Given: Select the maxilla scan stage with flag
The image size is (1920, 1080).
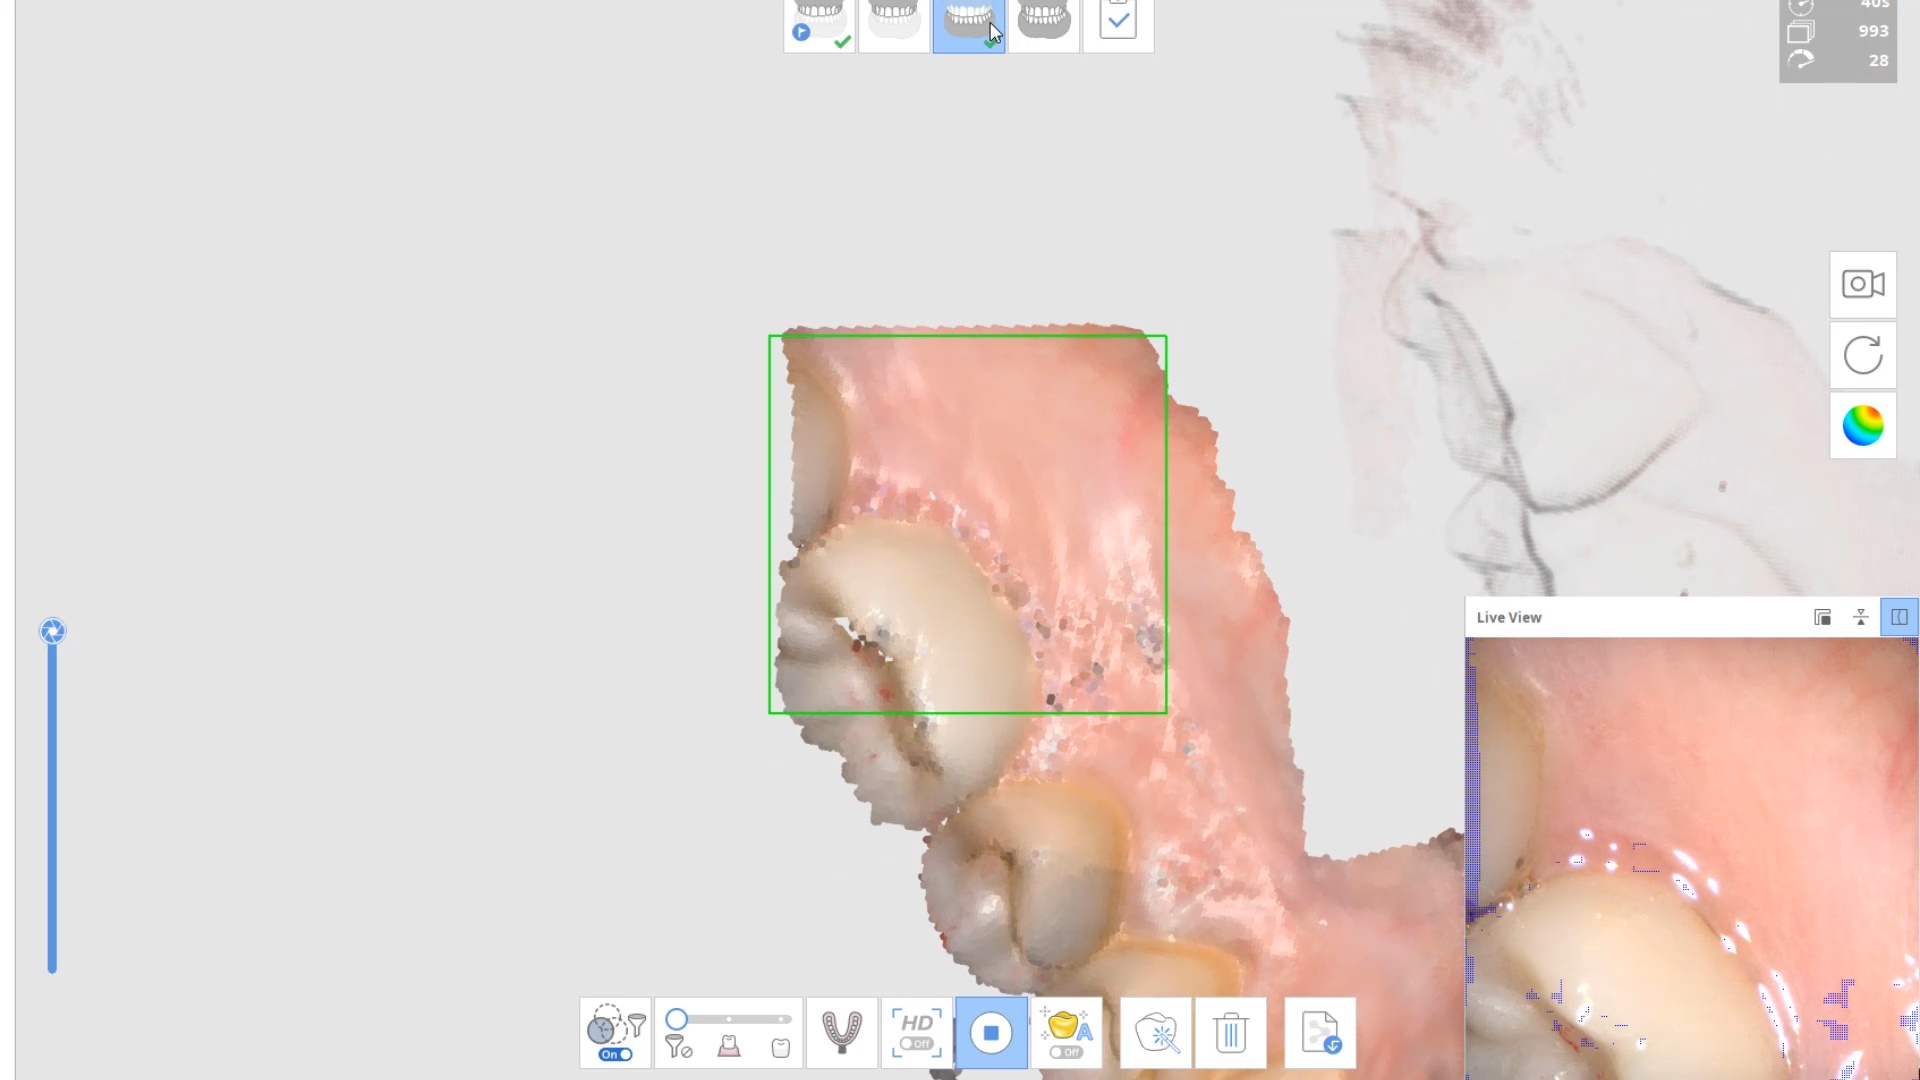Looking at the screenshot, I should pyautogui.click(x=819, y=25).
